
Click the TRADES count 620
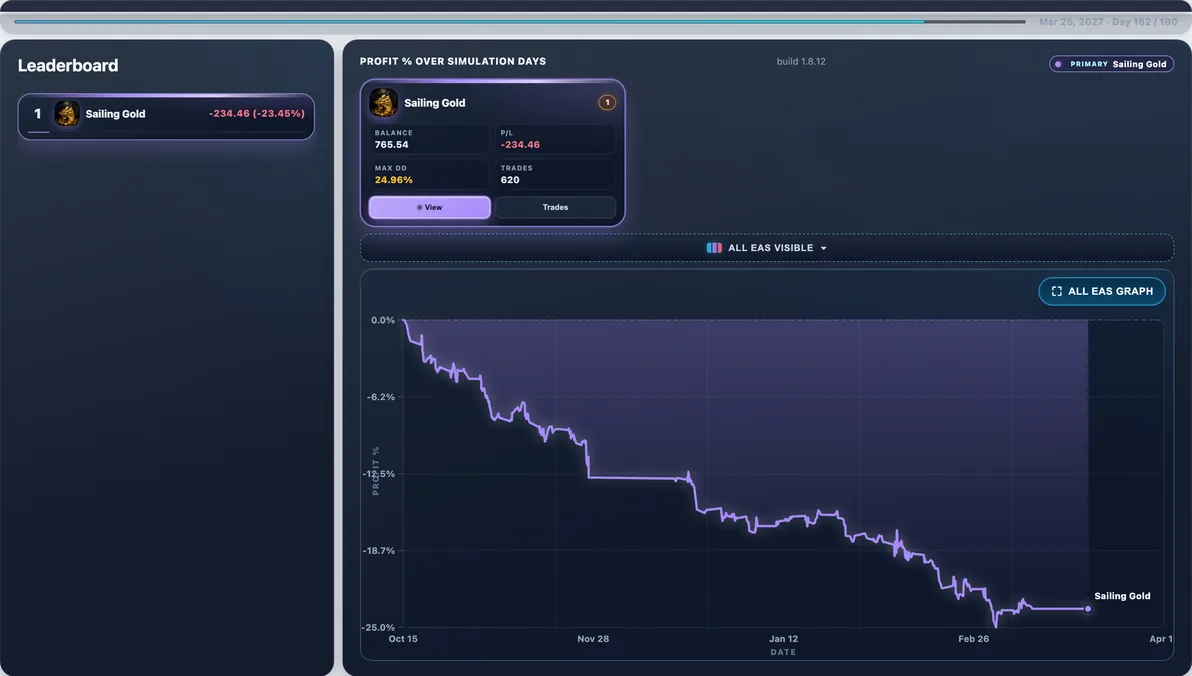510,180
